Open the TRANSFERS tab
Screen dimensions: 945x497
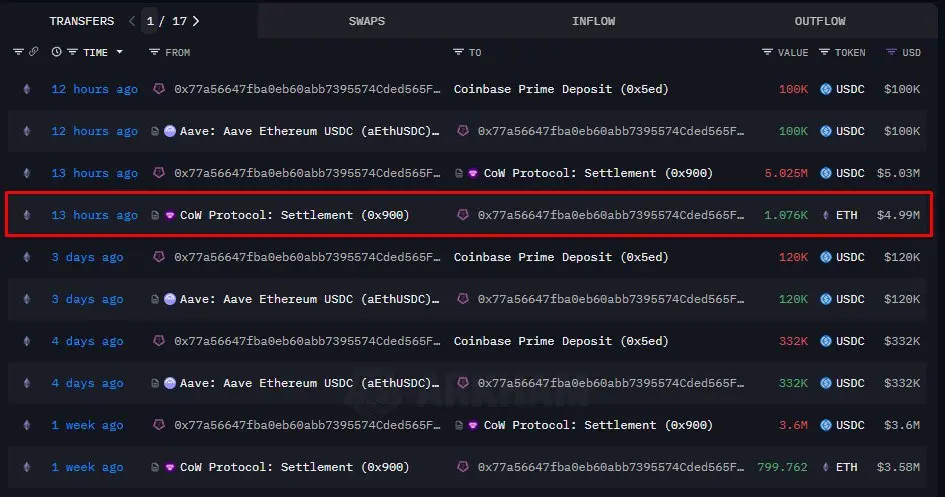(x=81, y=21)
